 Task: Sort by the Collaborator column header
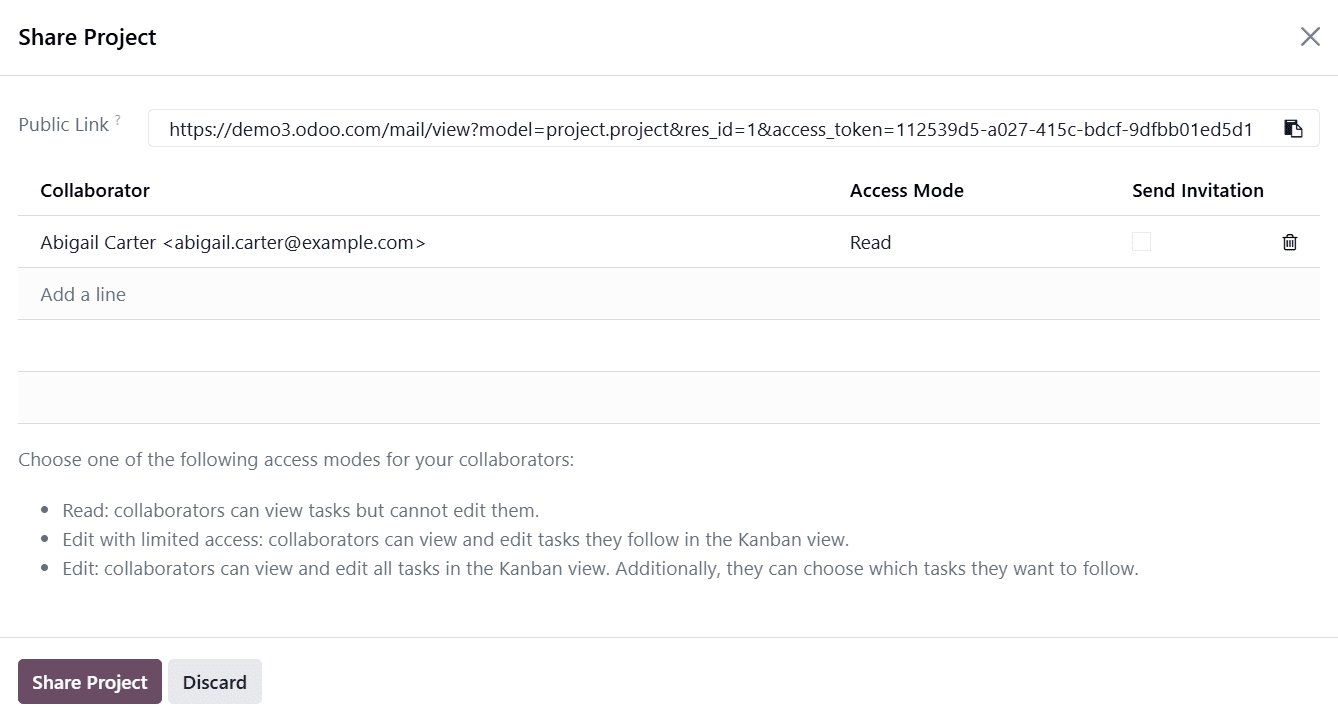pos(95,190)
